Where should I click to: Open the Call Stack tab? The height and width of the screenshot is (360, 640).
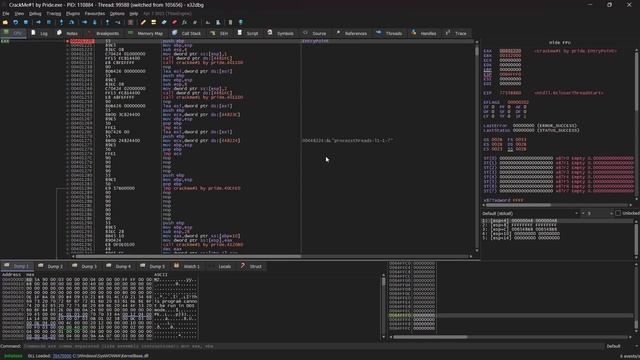coord(187,33)
